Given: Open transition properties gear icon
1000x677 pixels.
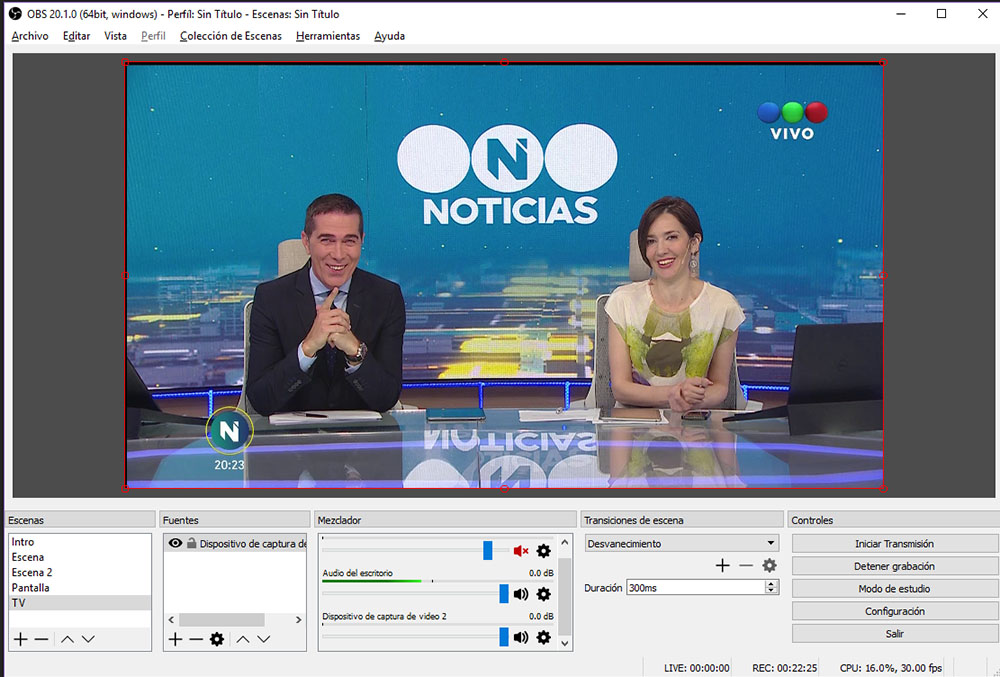Looking at the screenshot, I should [x=770, y=565].
